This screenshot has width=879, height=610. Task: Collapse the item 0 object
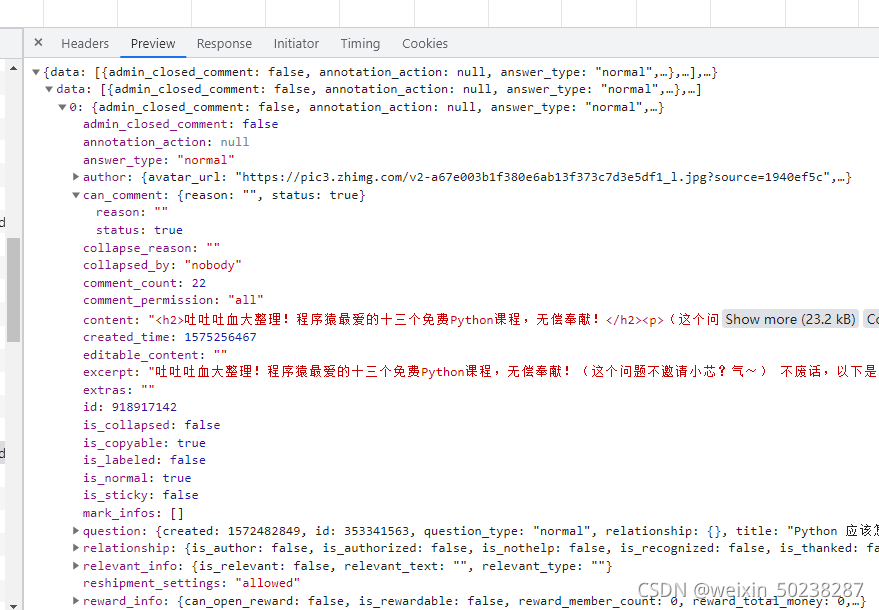[63, 107]
